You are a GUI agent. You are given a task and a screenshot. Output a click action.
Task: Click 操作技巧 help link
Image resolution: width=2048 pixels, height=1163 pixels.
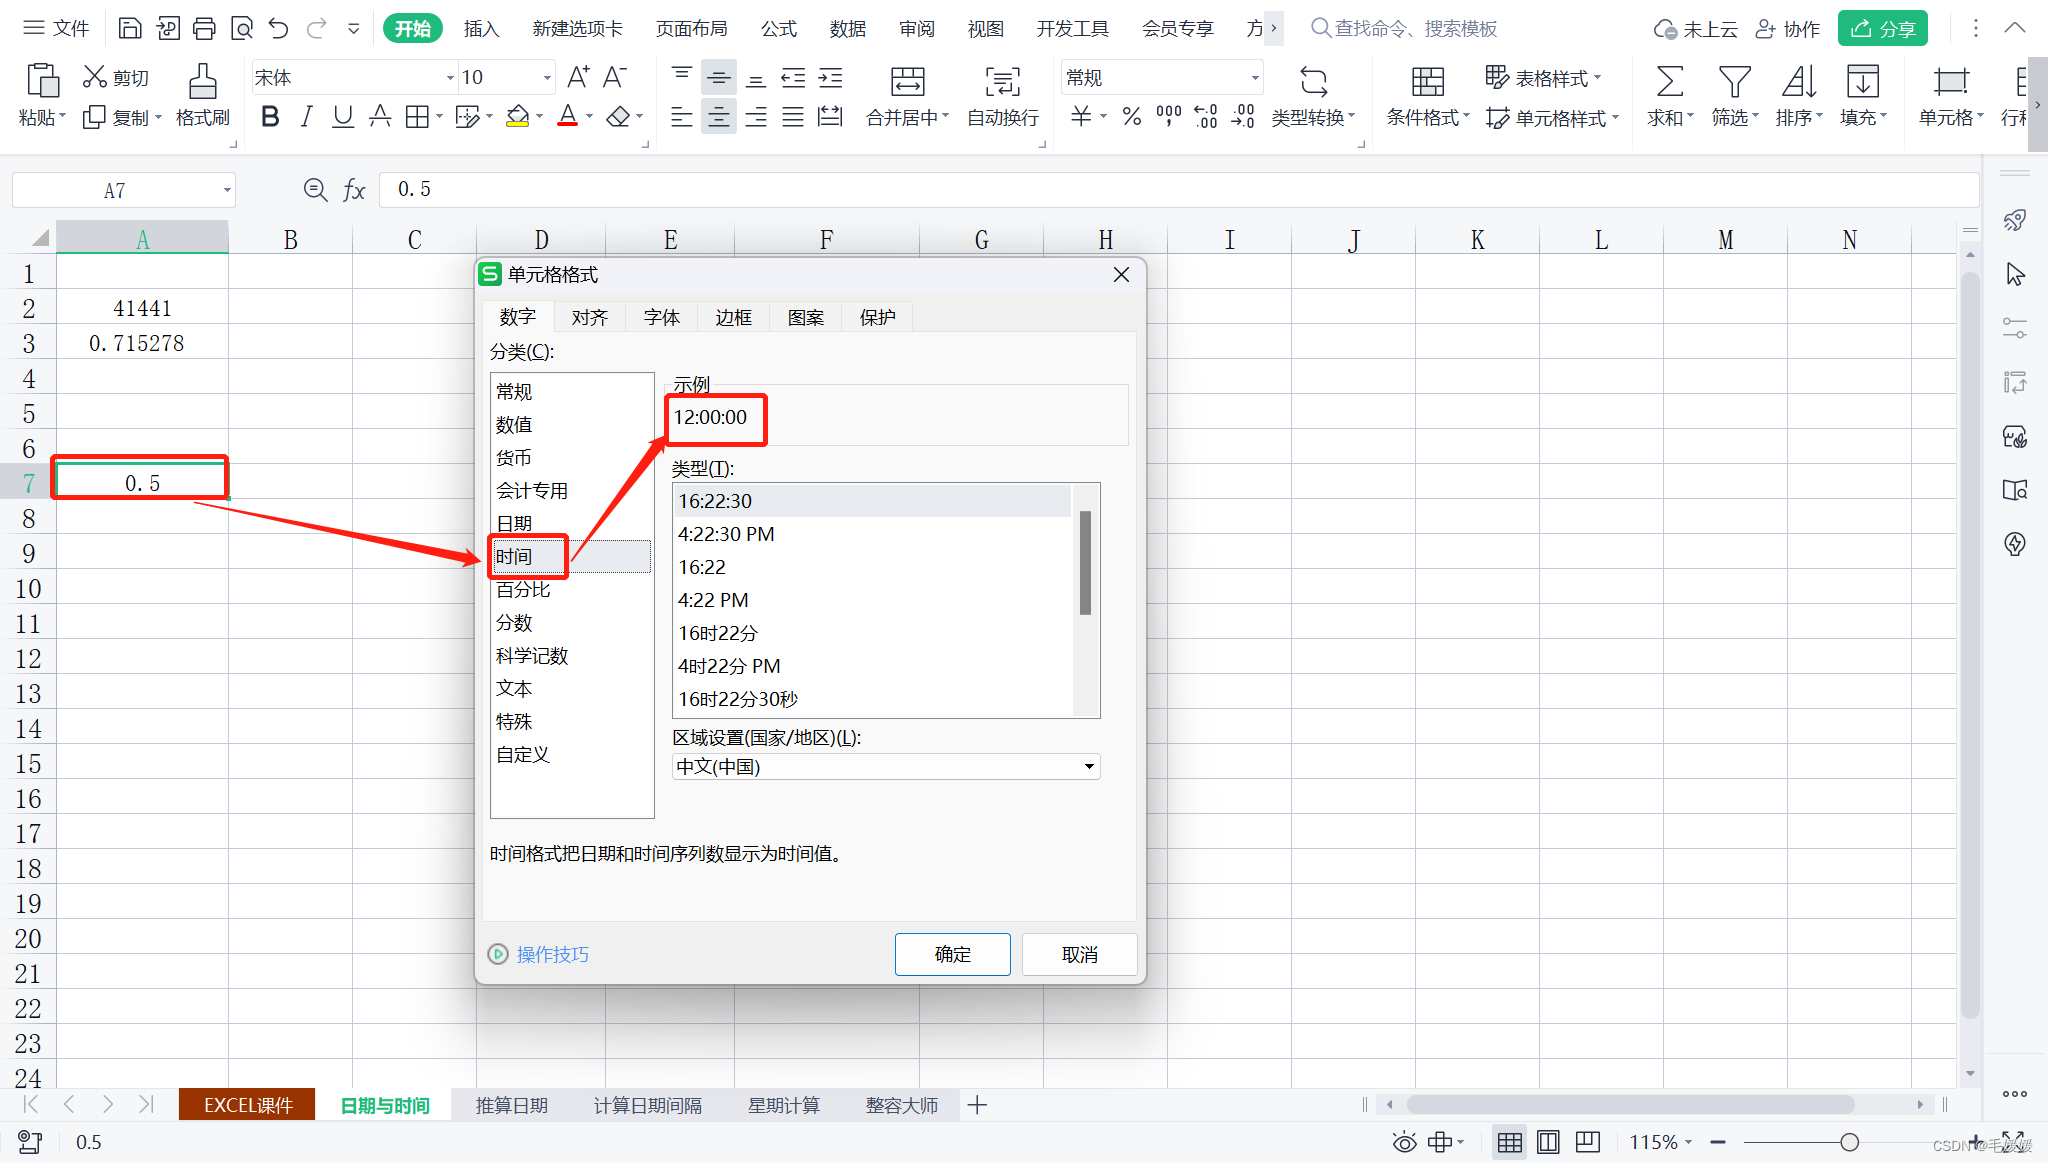(553, 955)
